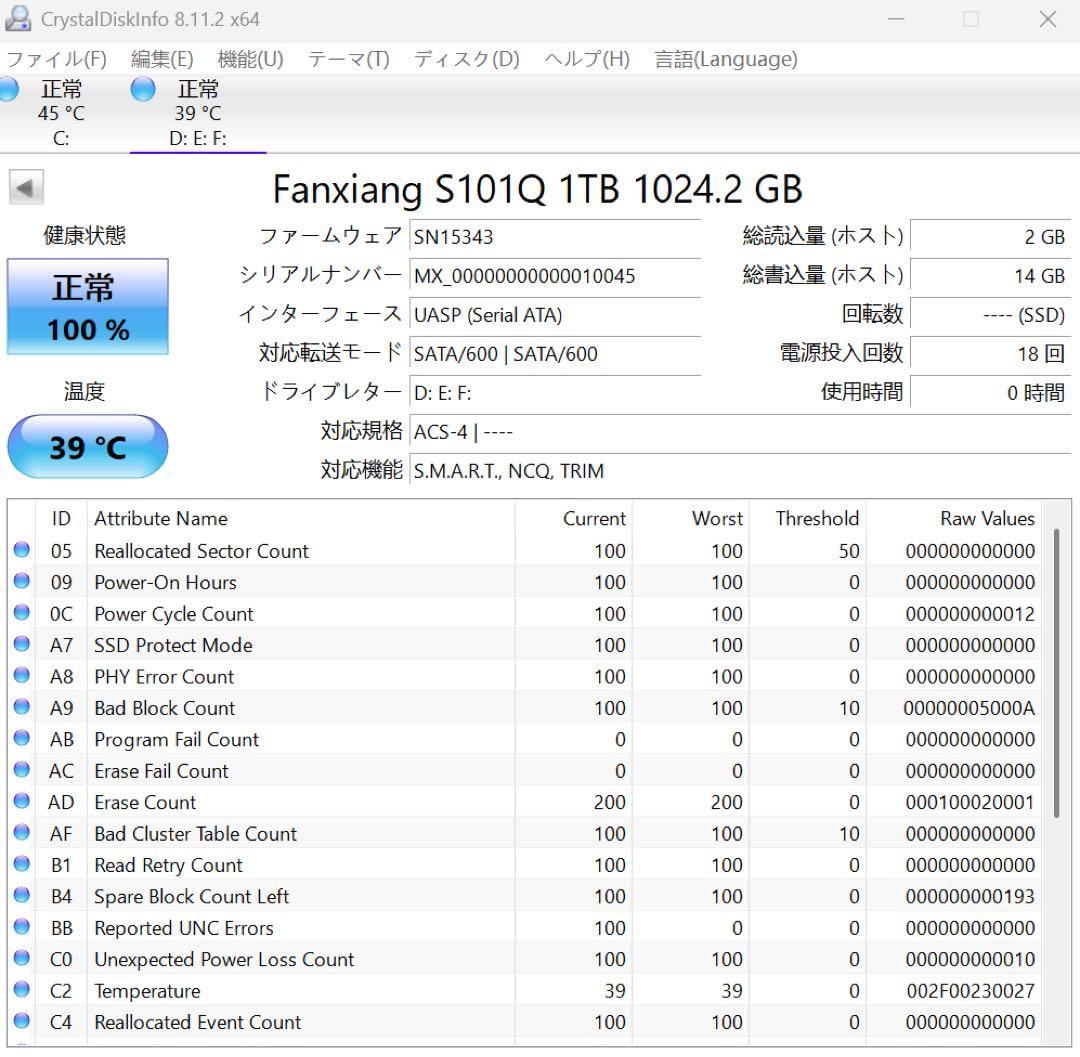This screenshot has width=1080, height=1057.
Task: Click the health indicator next to Temperature attribute
Action: click(21, 991)
